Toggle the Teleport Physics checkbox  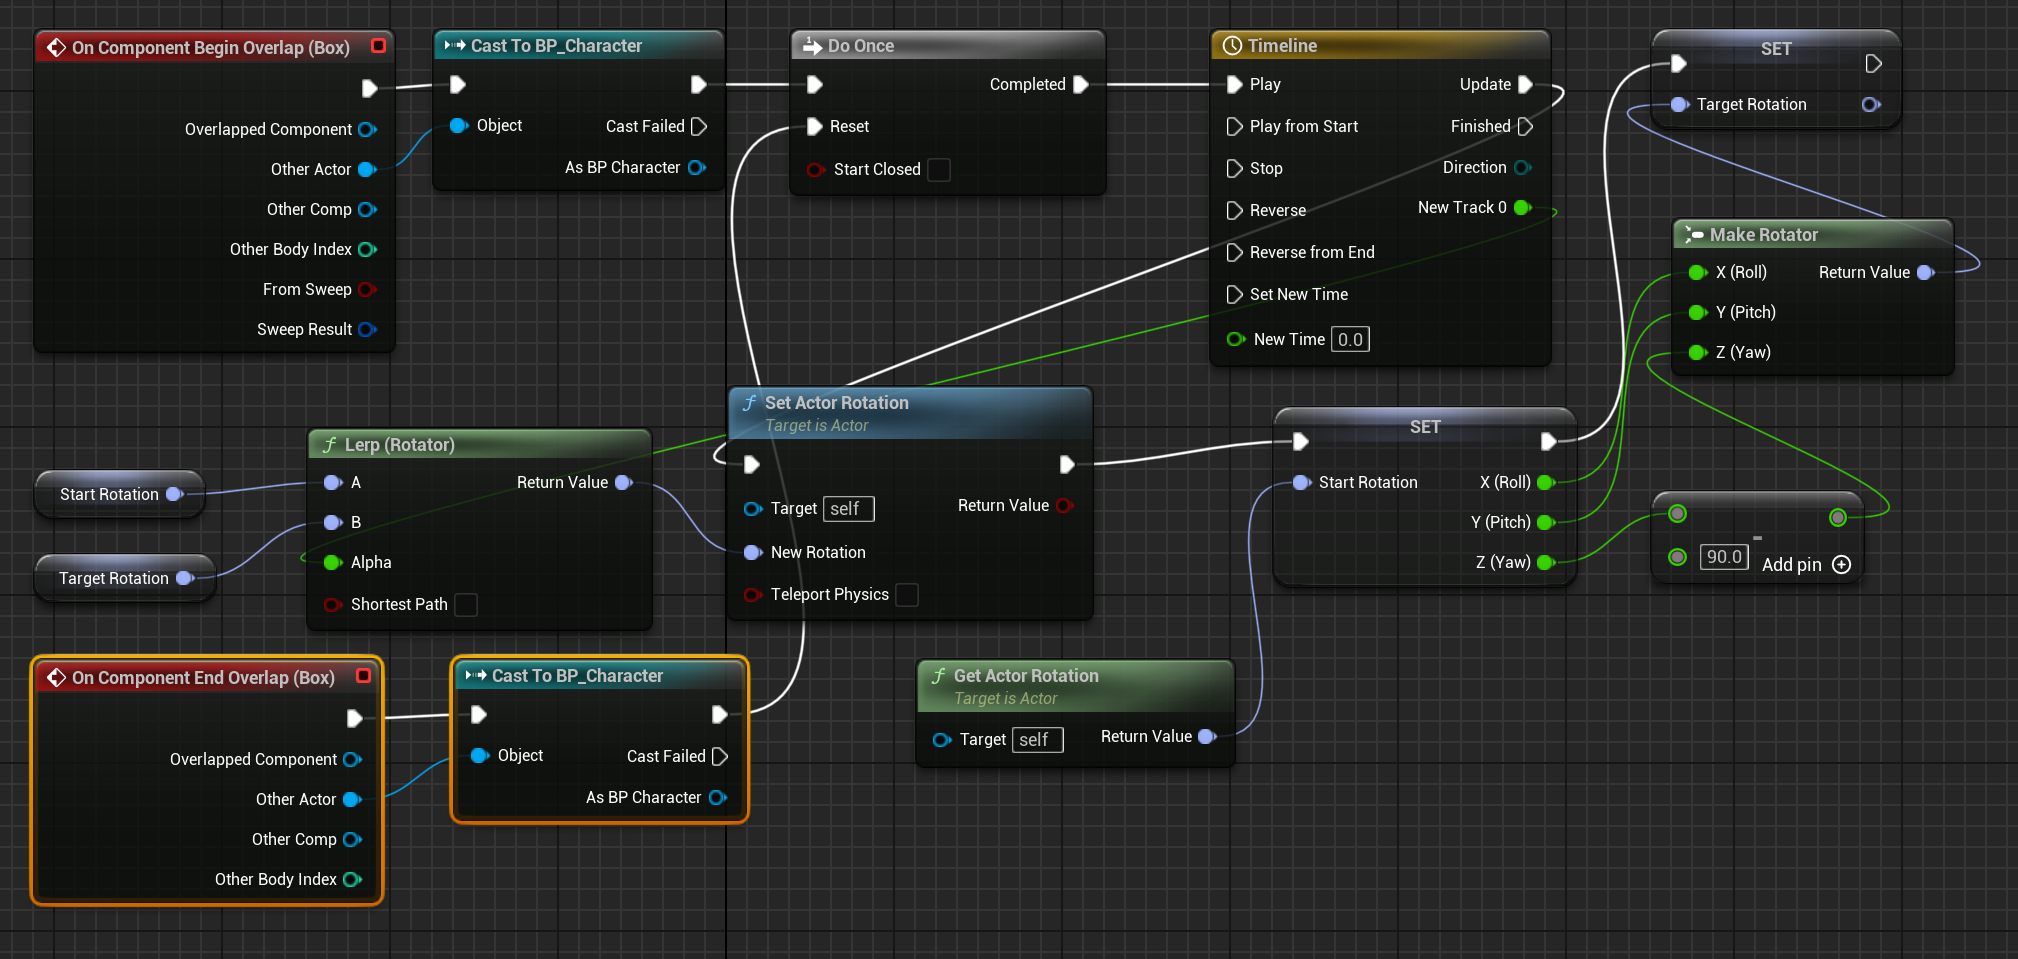coord(907,595)
